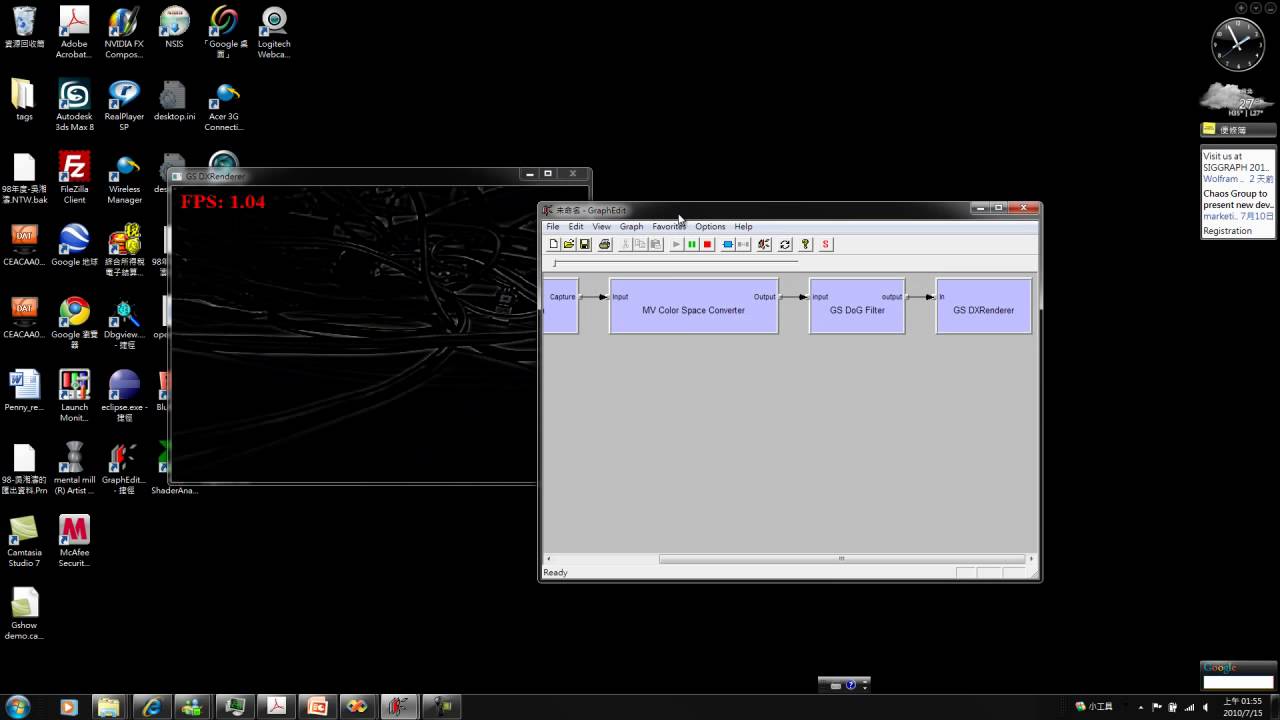Open the View menu in GraphEdit
This screenshot has height=720, width=1280.
(x=601, y=227)
